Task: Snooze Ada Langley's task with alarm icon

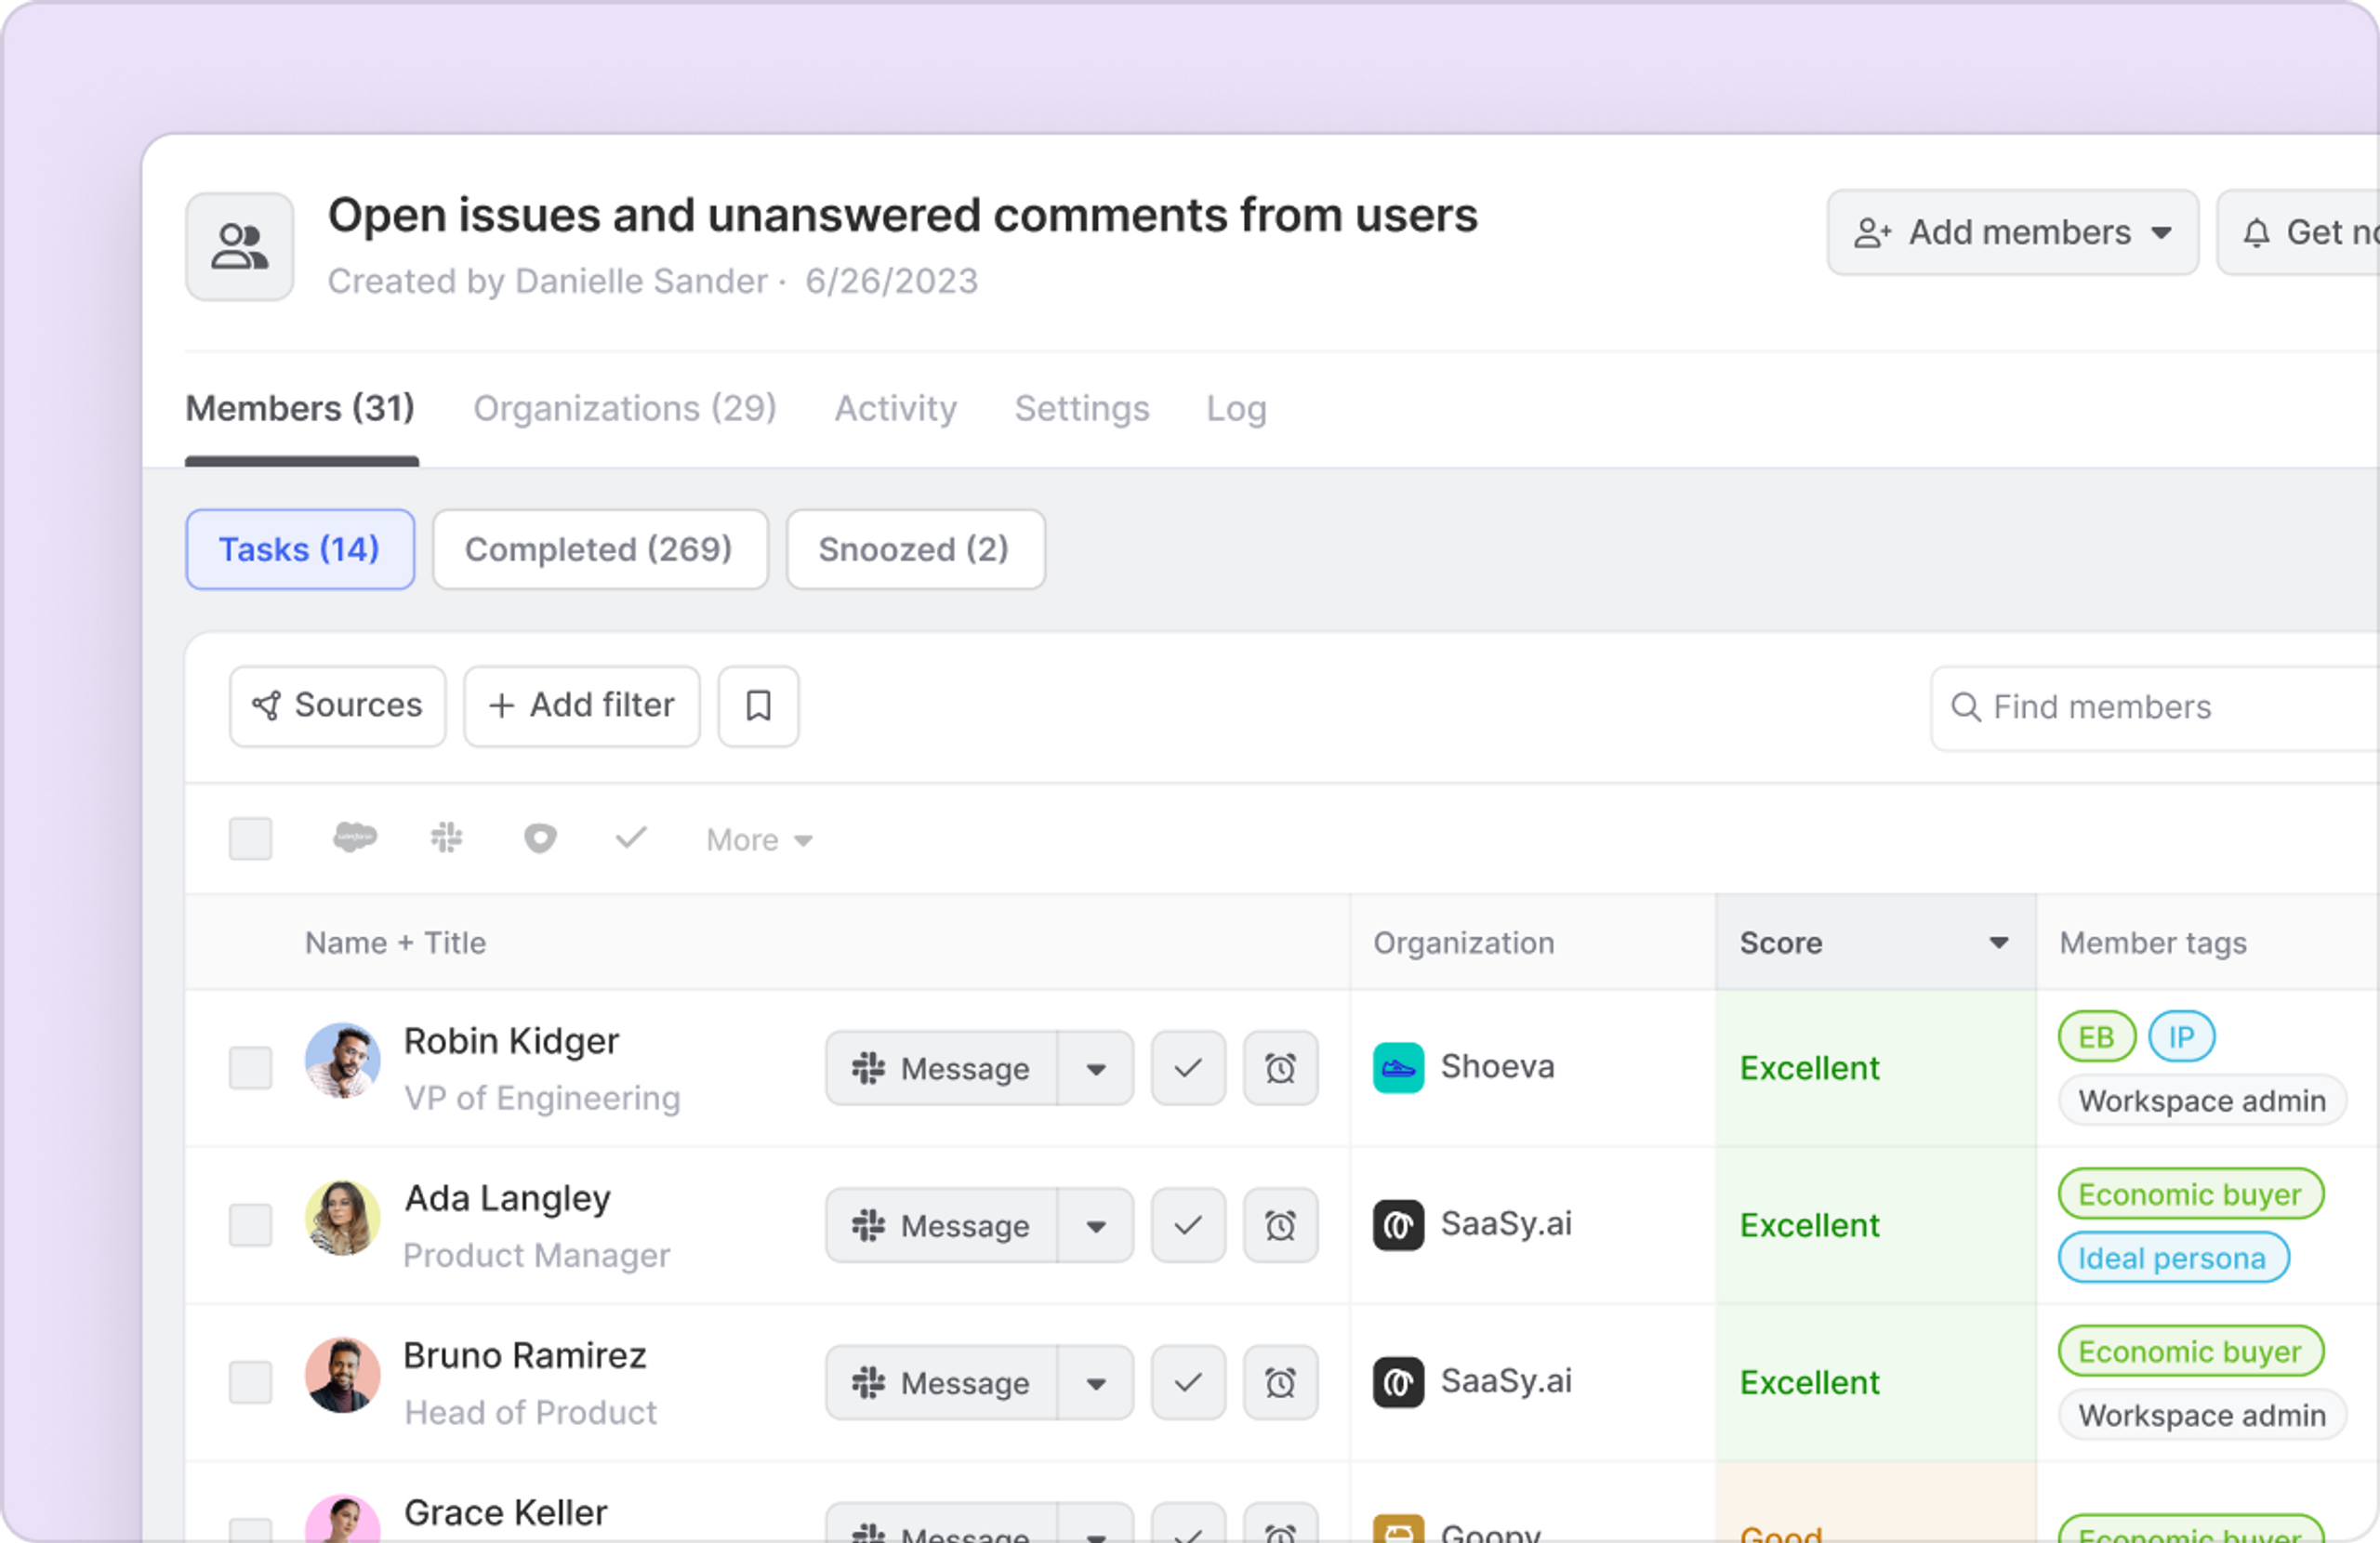Action: [x=1280, y=1225]
